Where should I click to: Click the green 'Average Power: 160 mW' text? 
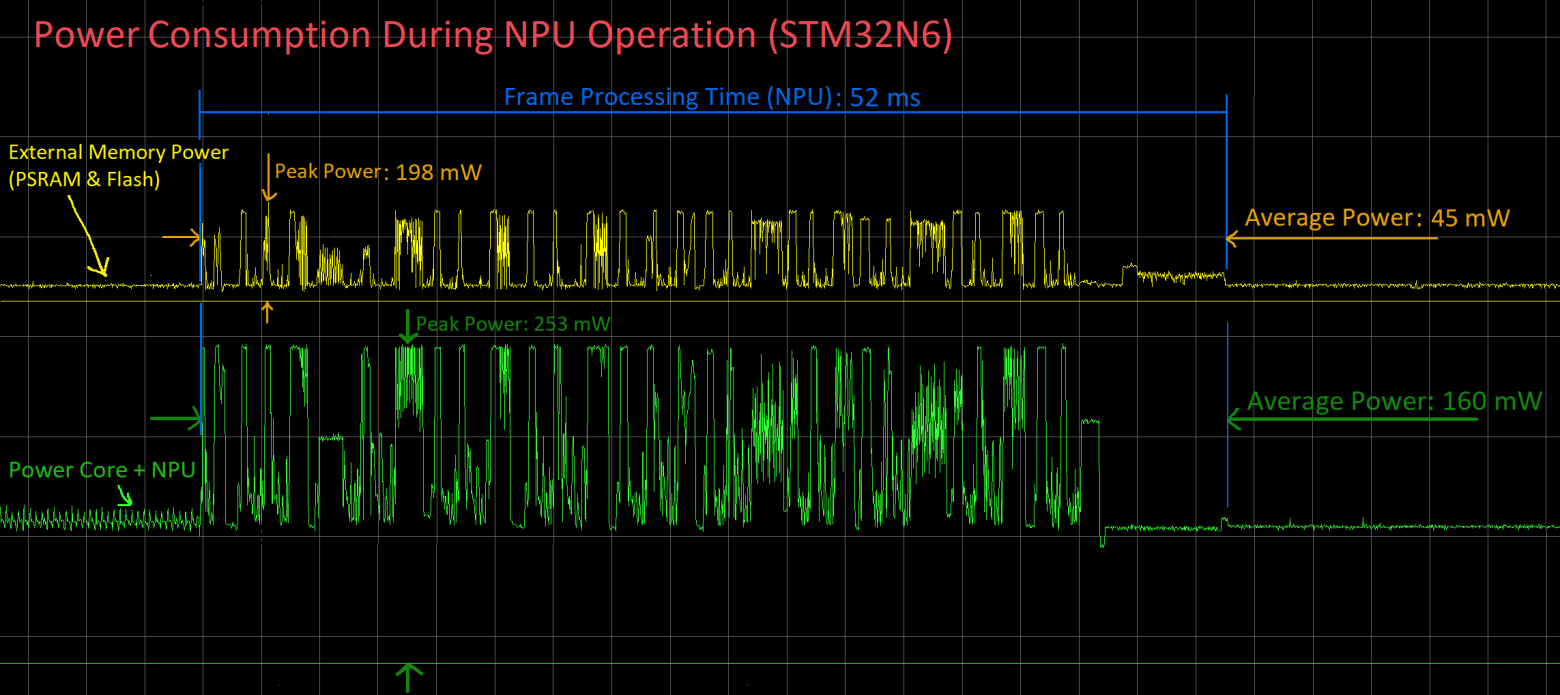tap(1395, 402)
